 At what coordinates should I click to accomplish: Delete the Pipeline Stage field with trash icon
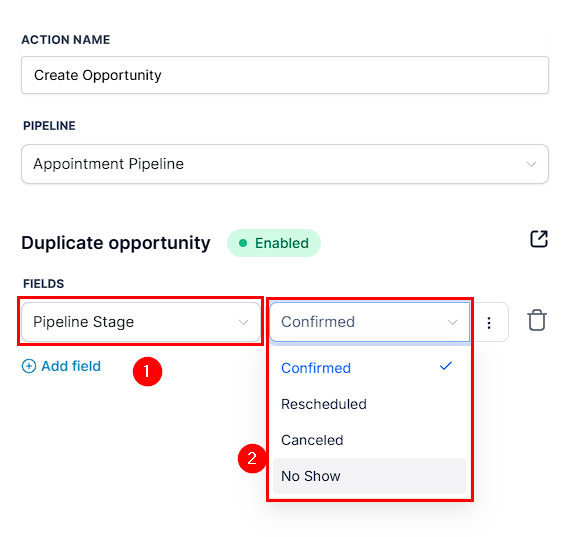[x=537, y=320]
